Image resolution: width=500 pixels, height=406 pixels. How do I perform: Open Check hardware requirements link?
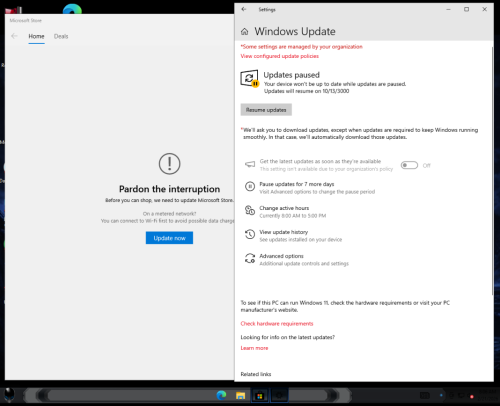(277, 323)
